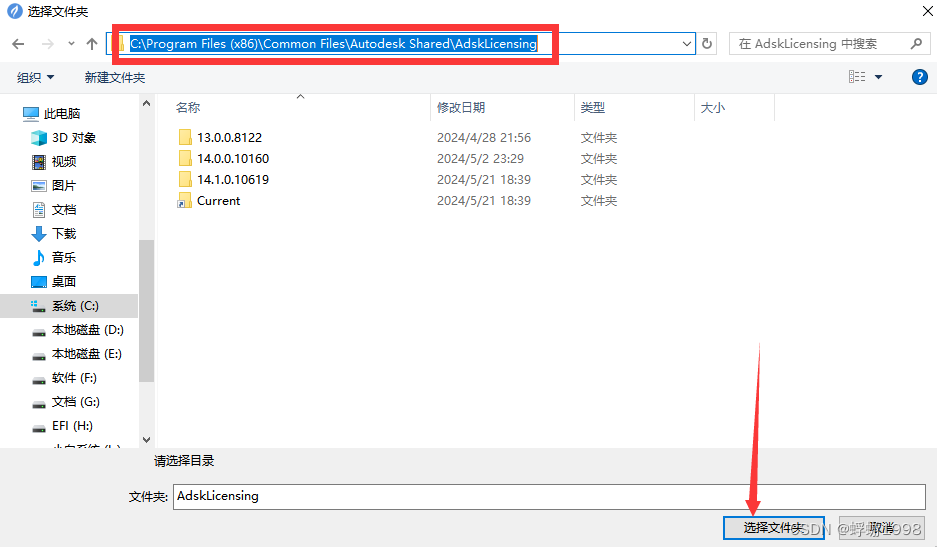937x547 pixels.
Task: Open more view options dropdown arrow
Action: point(878,77)
